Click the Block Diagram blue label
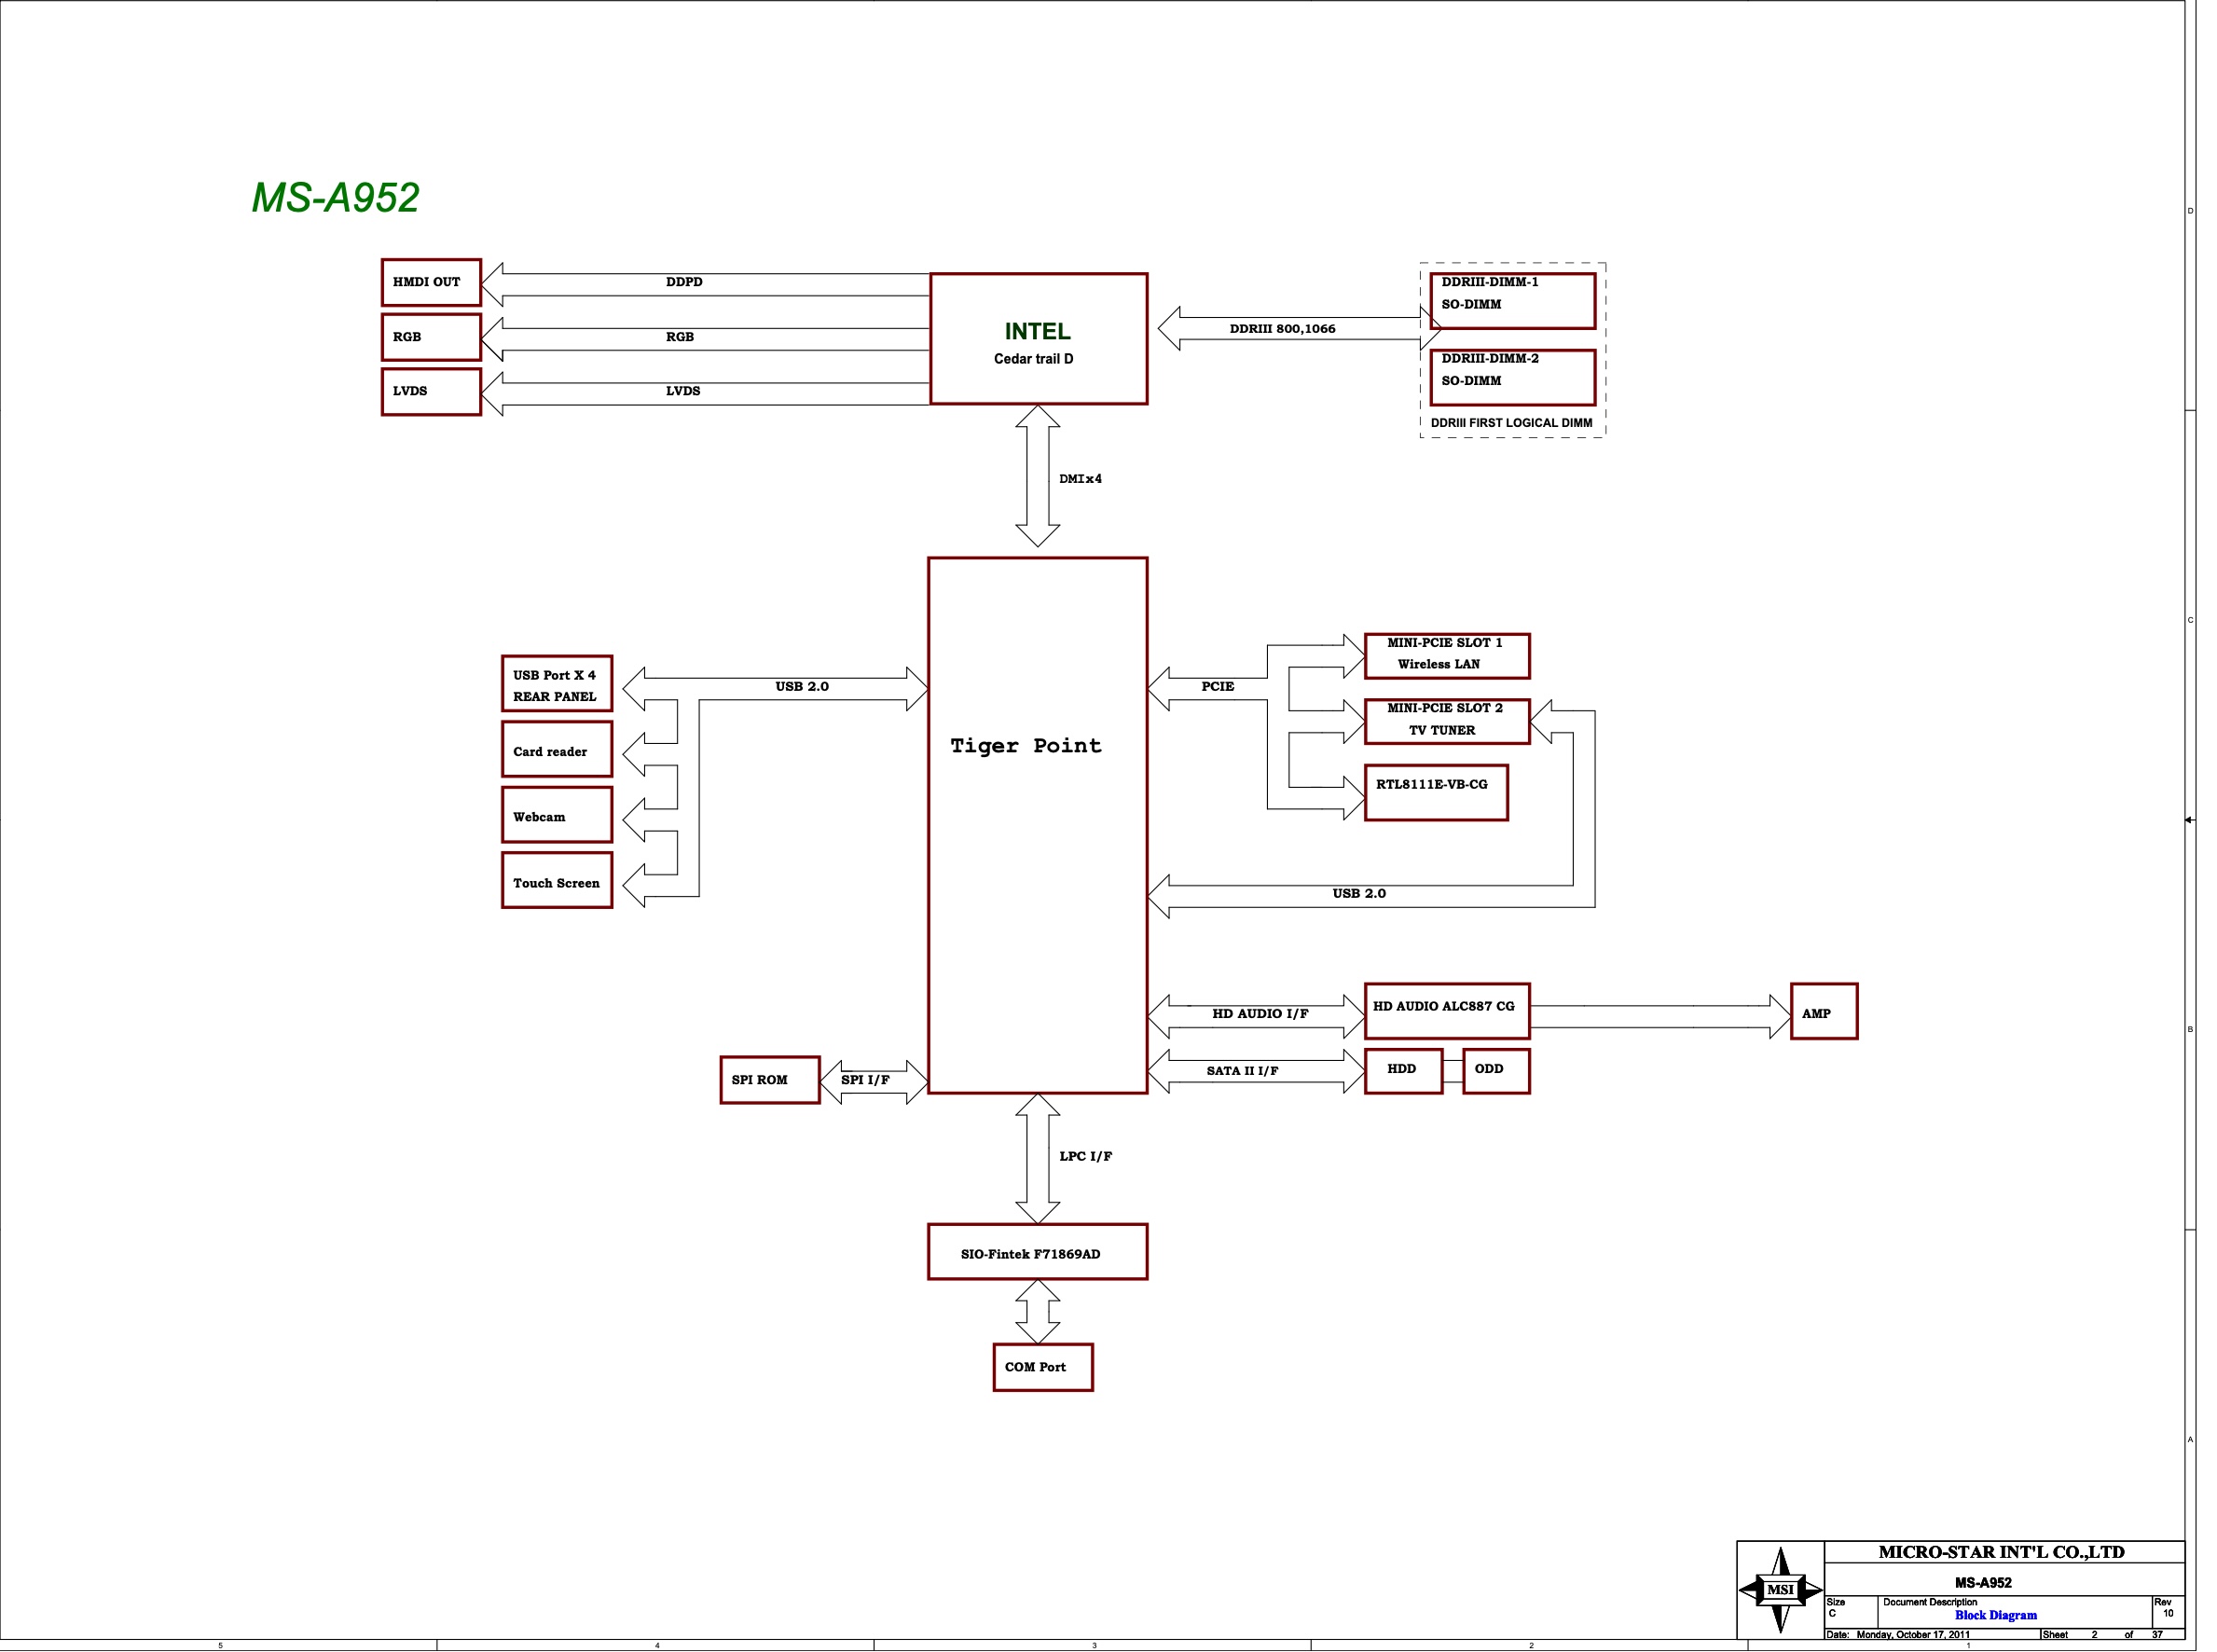The image size is (2217, 1652). point(1998,1615)
